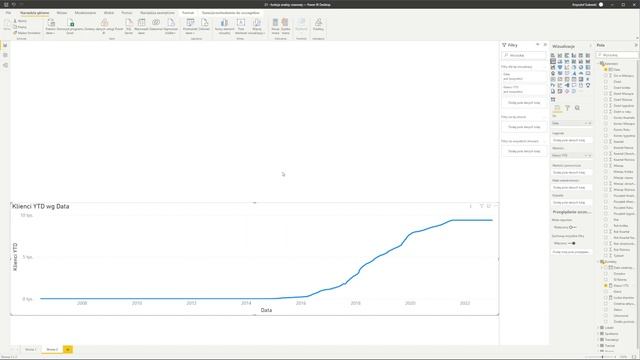640x360 pixels.
Task: Switch to the Pomoc ribbon tab
Action: pos(127,13)
